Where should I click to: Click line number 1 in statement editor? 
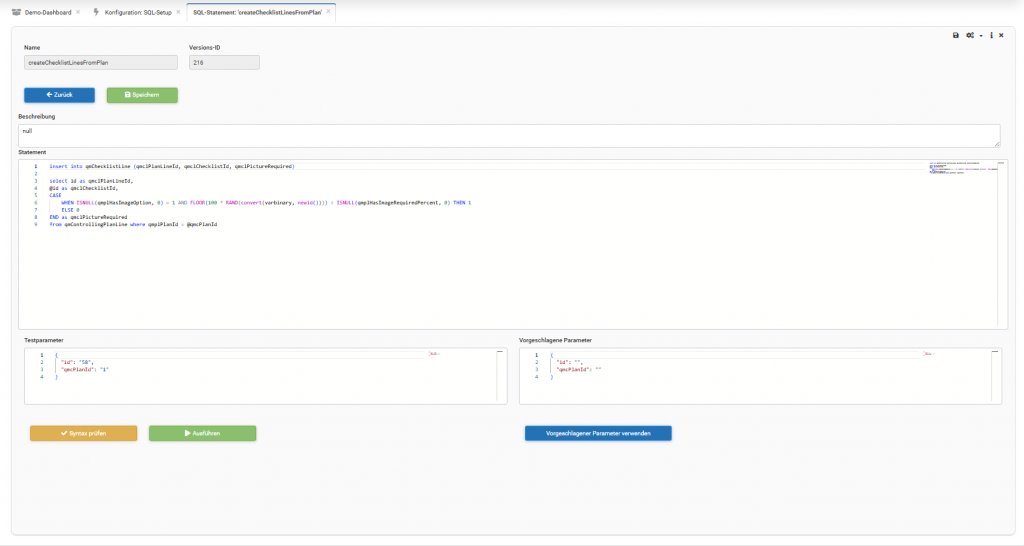pos(36,167)
